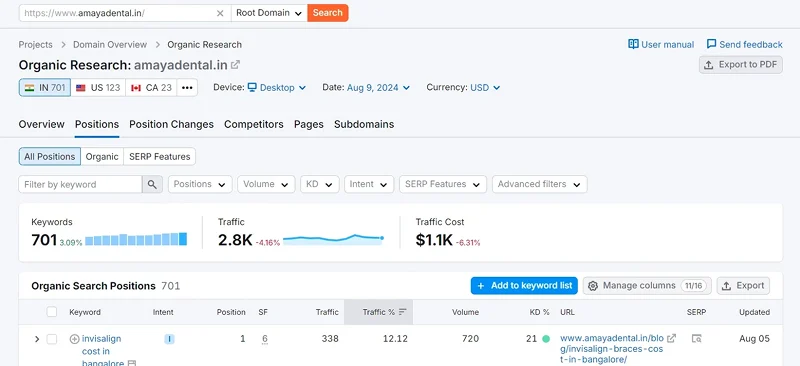Screen dimensions: 800x366
Task: Toggle checkbox for invisalign cost in bangalore
Action: pyautogui.click(x=52, y=339)
